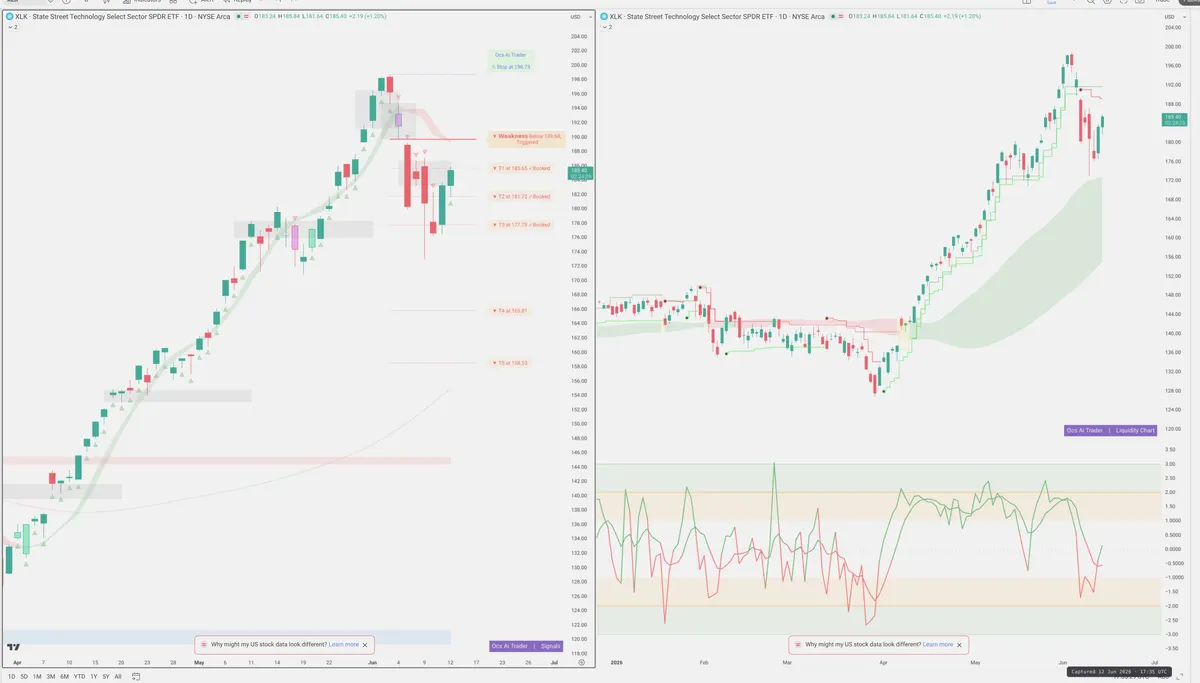
Task: Open Learn more link in right chart
Action: [937, 645]
